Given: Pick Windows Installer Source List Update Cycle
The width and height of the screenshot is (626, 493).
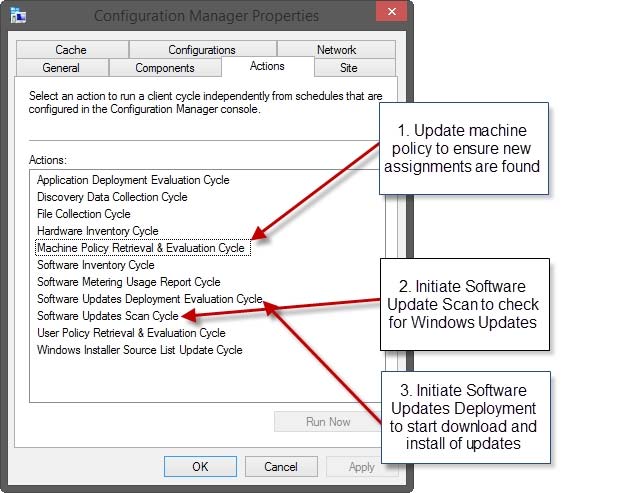Looking at the screenshot, I should tap(140, 350).
